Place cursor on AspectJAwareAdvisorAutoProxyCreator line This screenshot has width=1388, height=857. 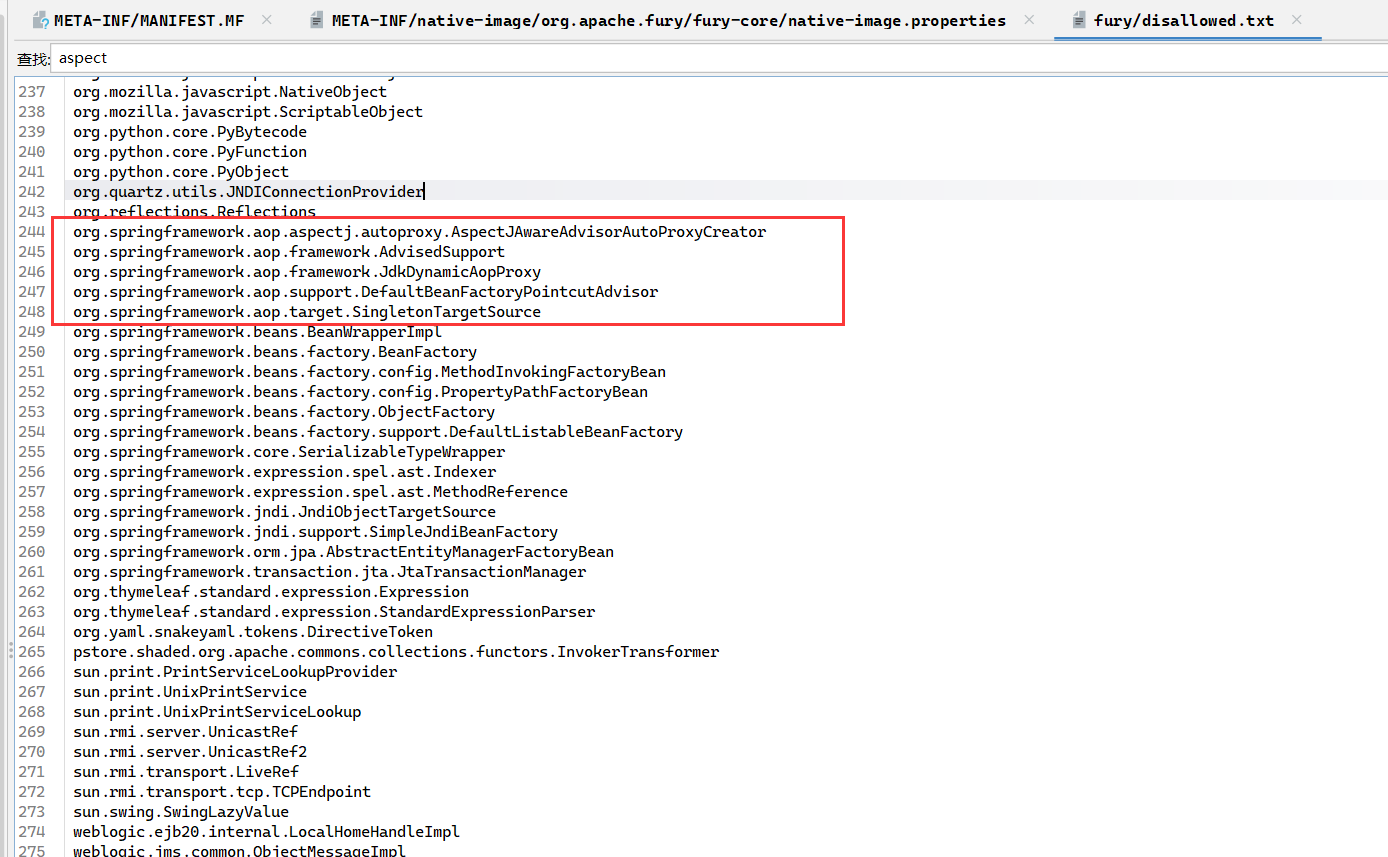[419, 232]
